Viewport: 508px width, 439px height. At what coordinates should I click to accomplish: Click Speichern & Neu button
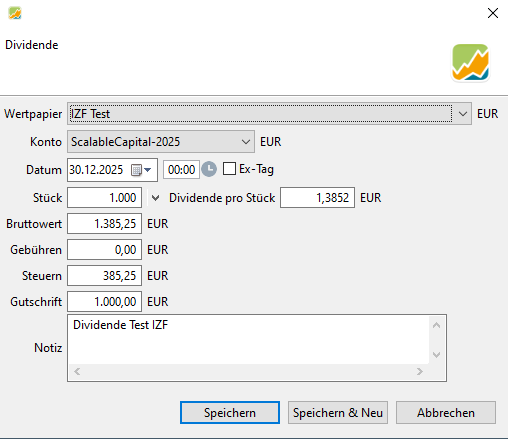338,413
